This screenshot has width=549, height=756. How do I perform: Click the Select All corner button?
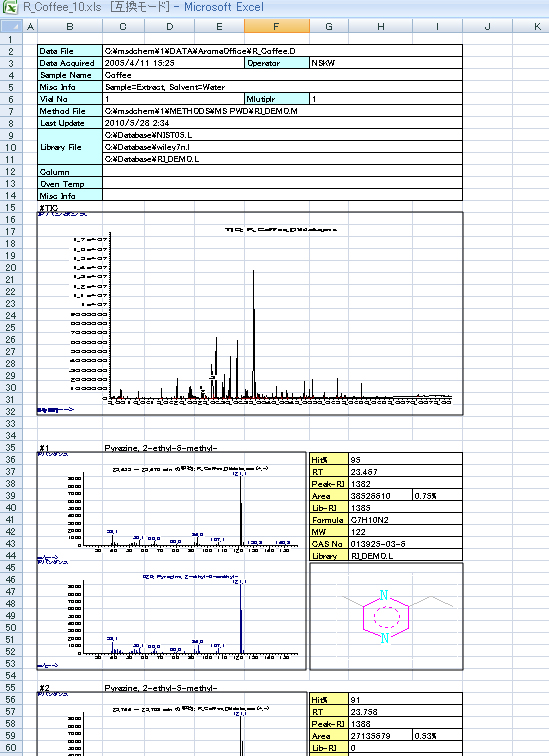[x=11, y=26]
